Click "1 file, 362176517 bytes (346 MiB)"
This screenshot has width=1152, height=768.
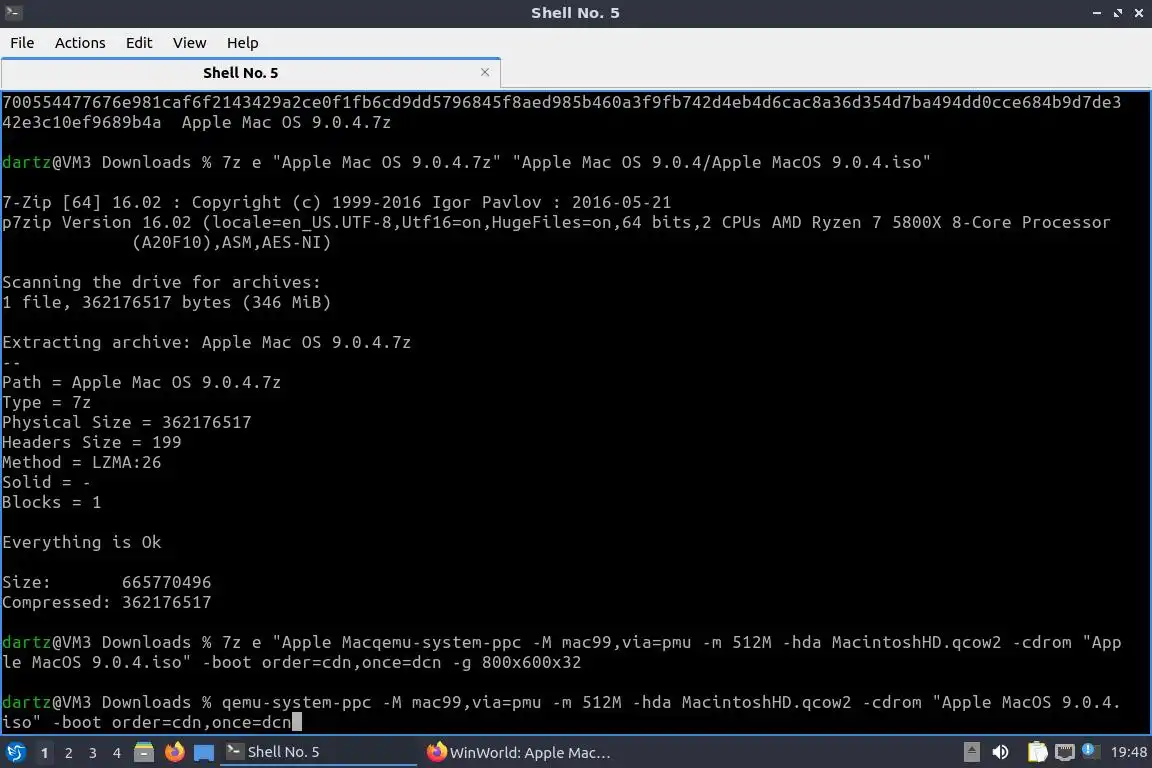click(x=166, y=302)
